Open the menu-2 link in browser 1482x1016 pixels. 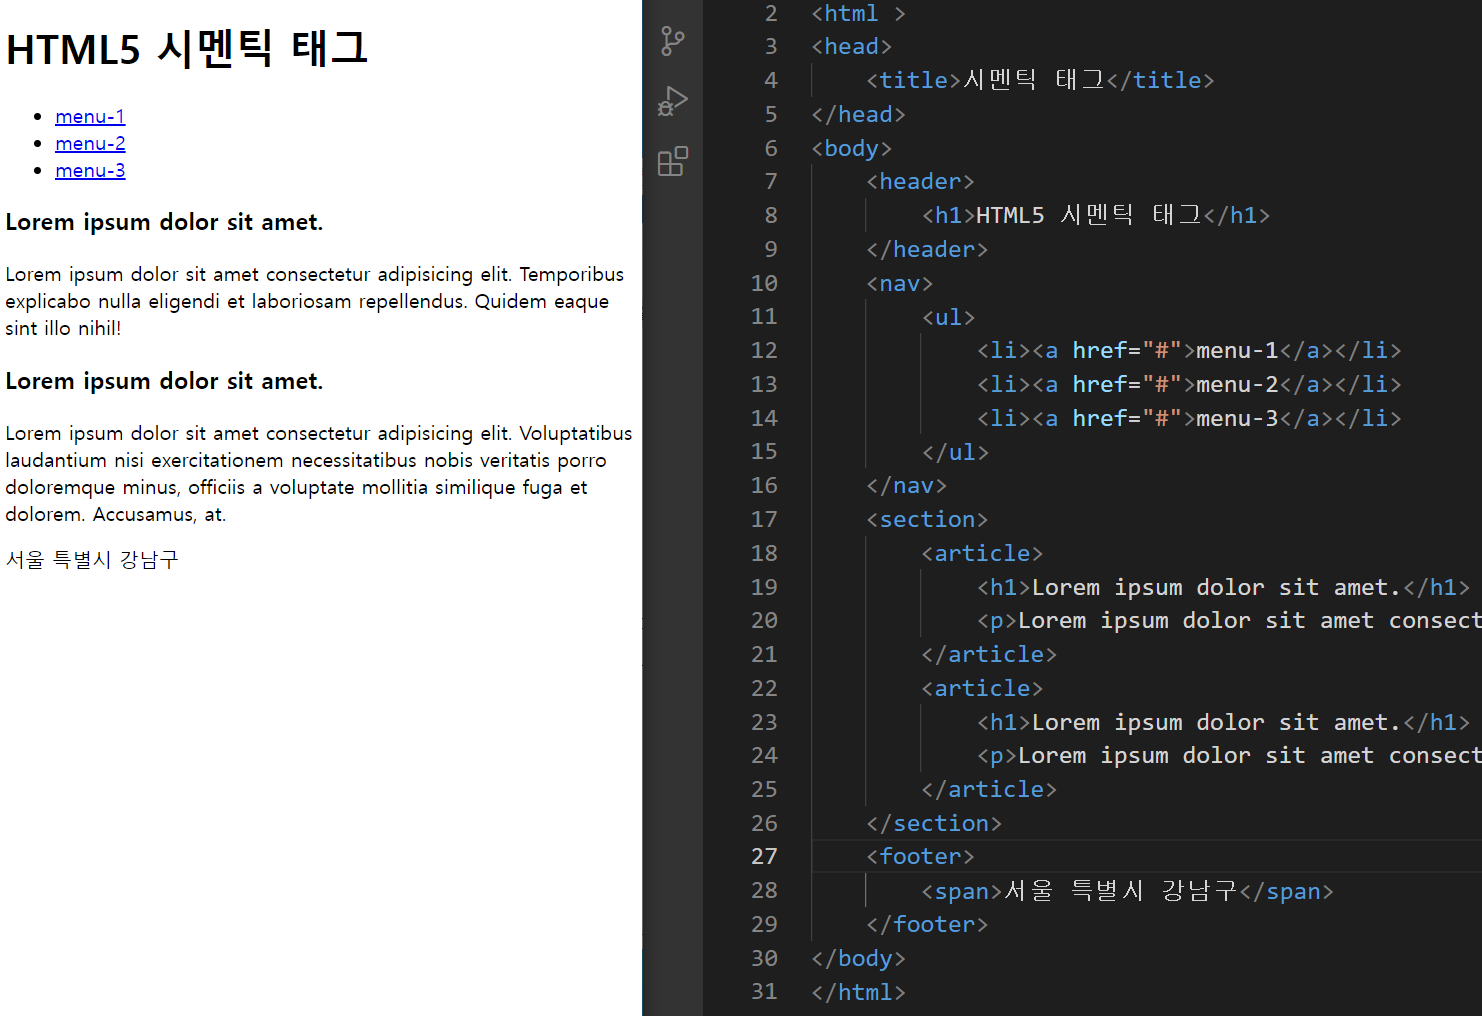90,143
